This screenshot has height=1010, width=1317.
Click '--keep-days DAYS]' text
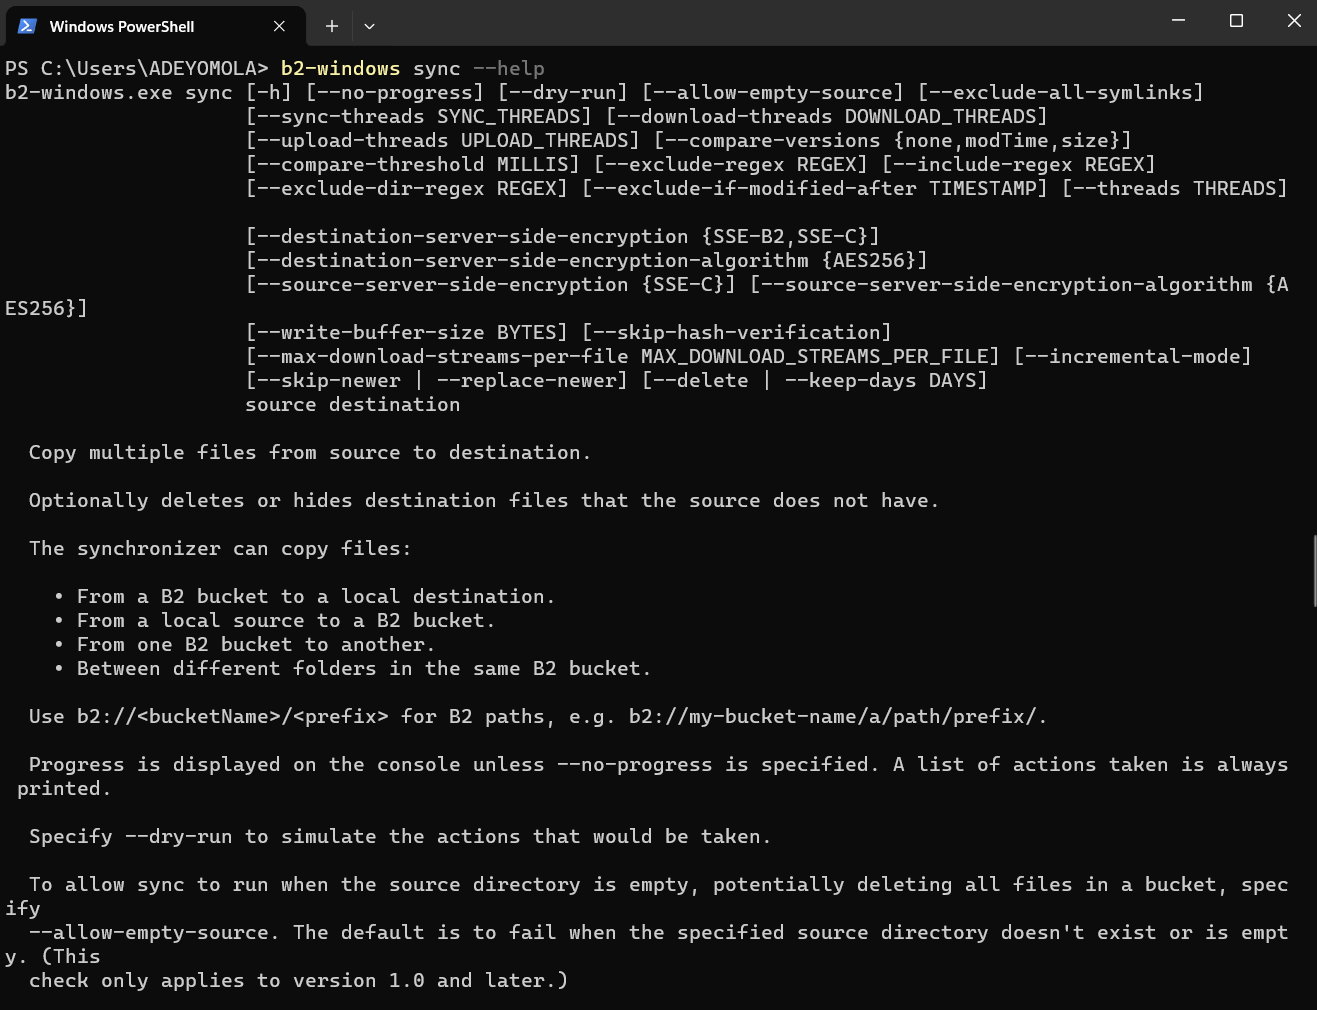(887, 380)
